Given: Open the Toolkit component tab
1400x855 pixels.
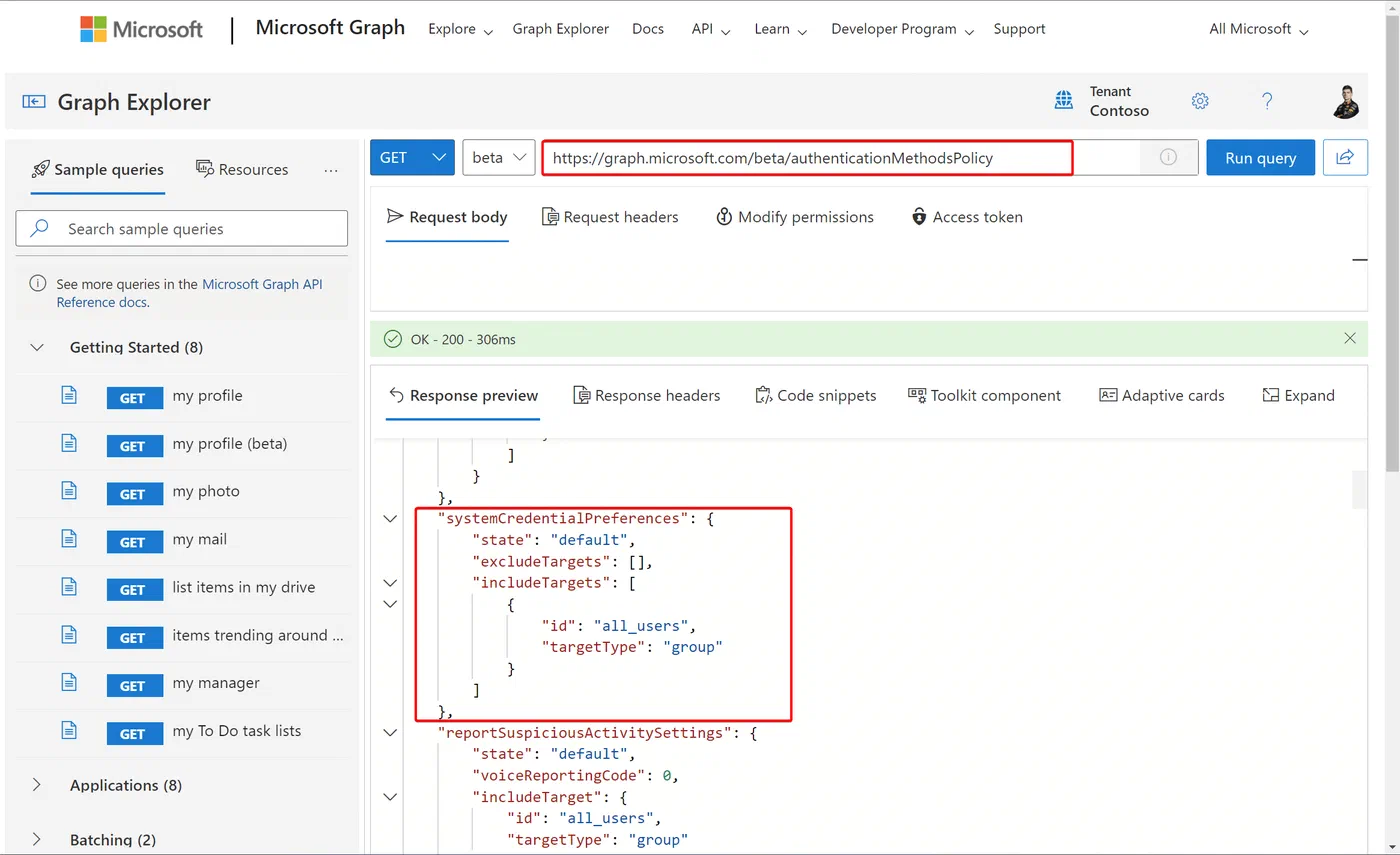Looking at the screenshot, I should (x=984, y=396).
